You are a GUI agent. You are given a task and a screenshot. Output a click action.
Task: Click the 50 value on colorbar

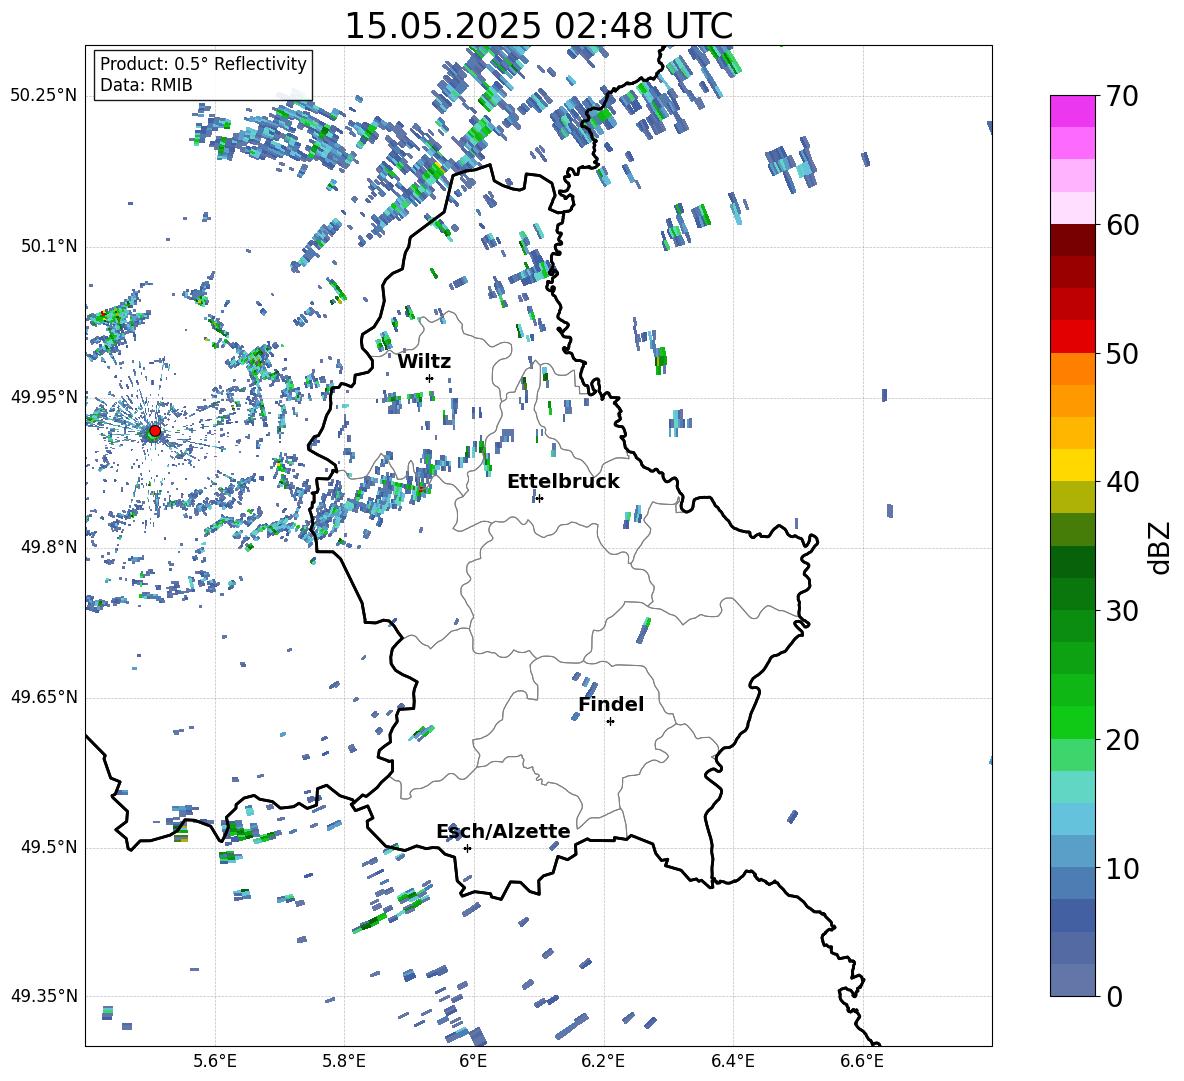point(1122,354)
